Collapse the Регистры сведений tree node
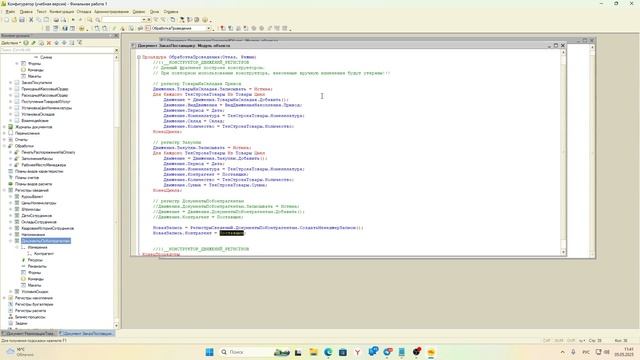This screenshot has width=640, height=360. coord(4,190)
